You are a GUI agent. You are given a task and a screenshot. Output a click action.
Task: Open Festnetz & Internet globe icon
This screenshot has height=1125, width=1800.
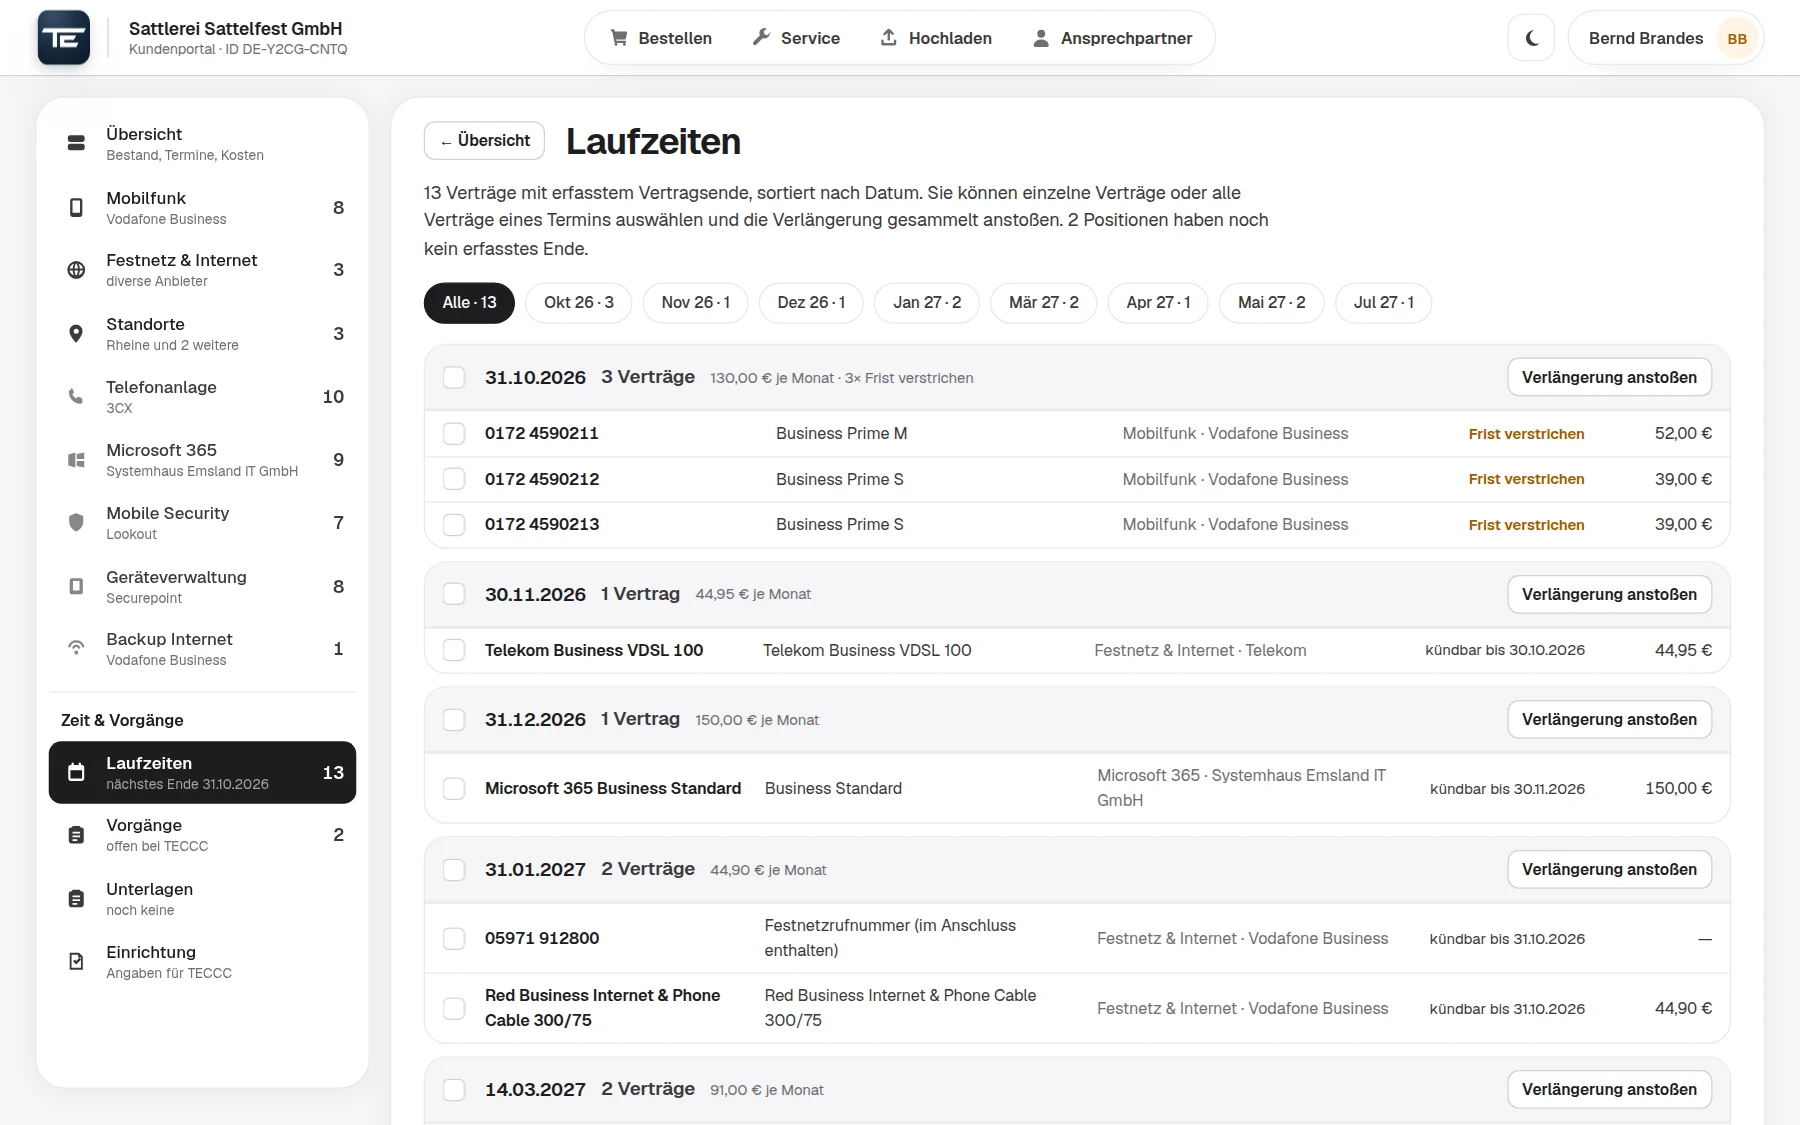(76, 270)
